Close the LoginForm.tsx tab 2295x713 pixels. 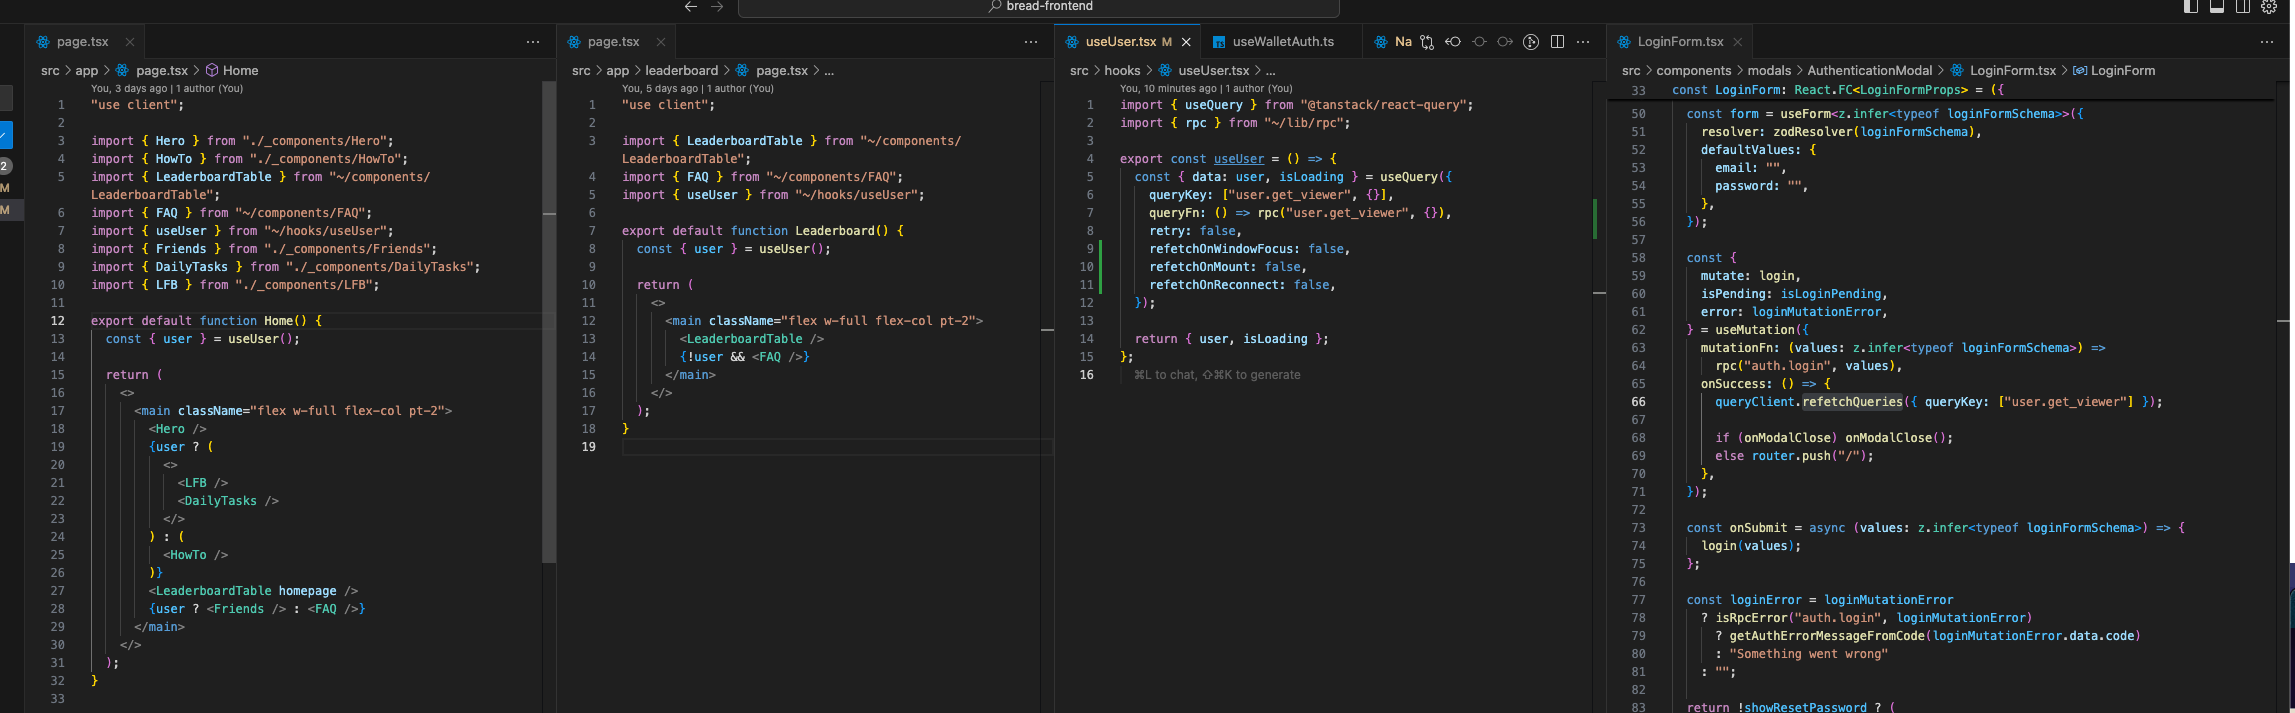pos(1738,42)
